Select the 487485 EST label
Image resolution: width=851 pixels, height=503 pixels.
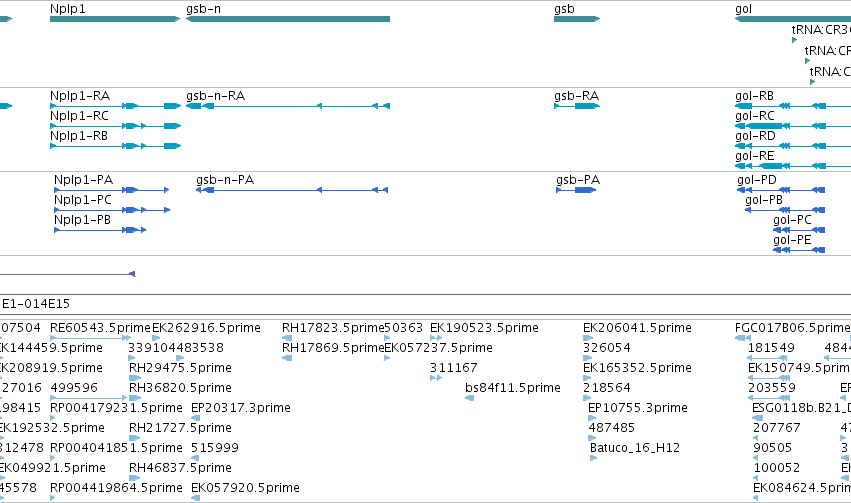[612, 428]
